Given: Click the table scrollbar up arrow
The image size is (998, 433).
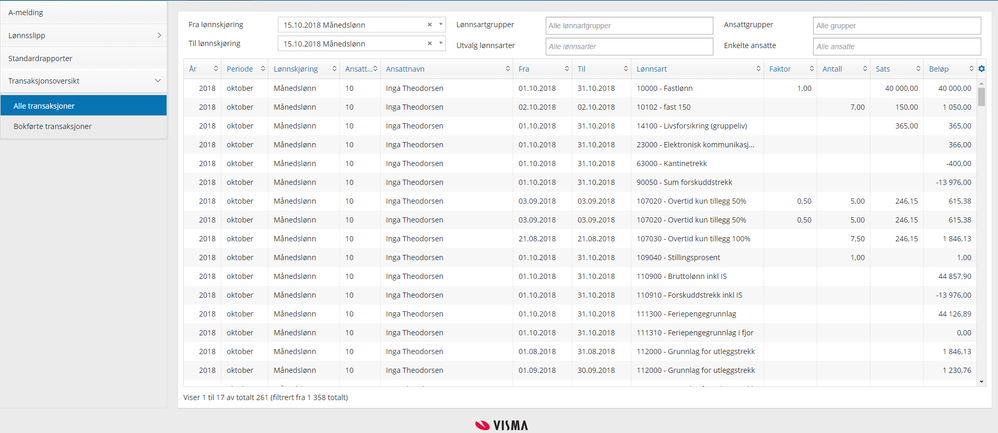Looking at the screenshot, I should point(981,83).
